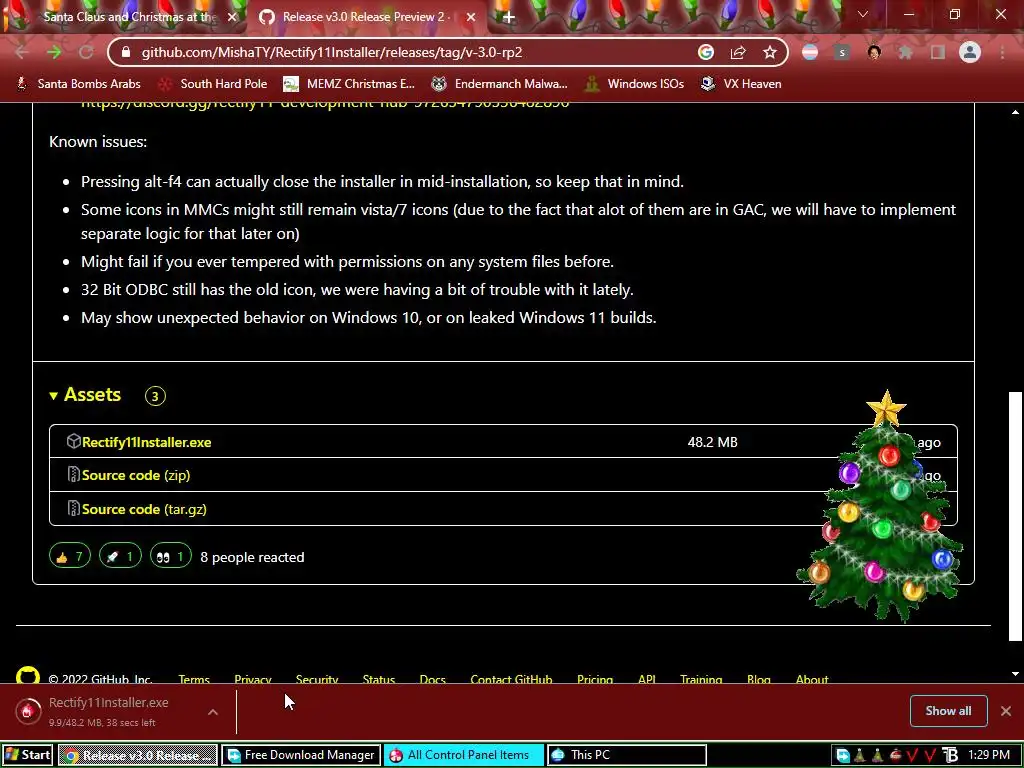Screen dimensions: 1024x768
Task: Click the archive icon beside Source code (tar.gz)
Action: coord(74,508)
